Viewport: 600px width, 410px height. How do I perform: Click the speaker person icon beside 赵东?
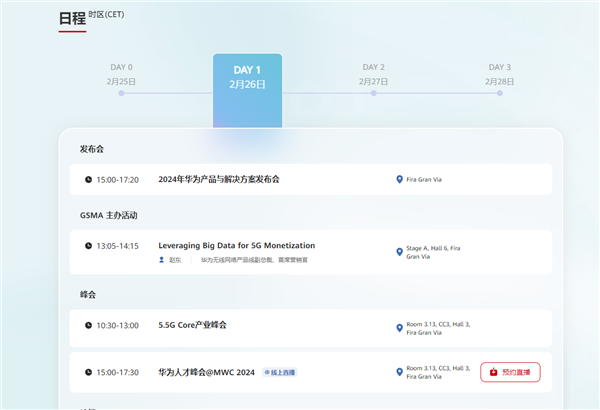[162, 260]
